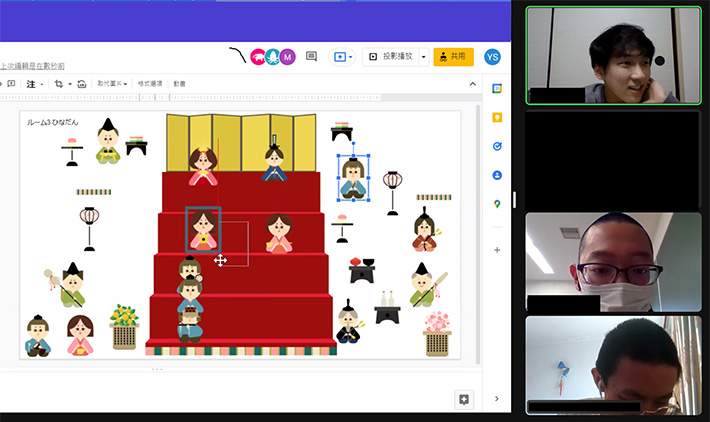Expand the slideshow options dropdown arrow

[x=423, y=57]
